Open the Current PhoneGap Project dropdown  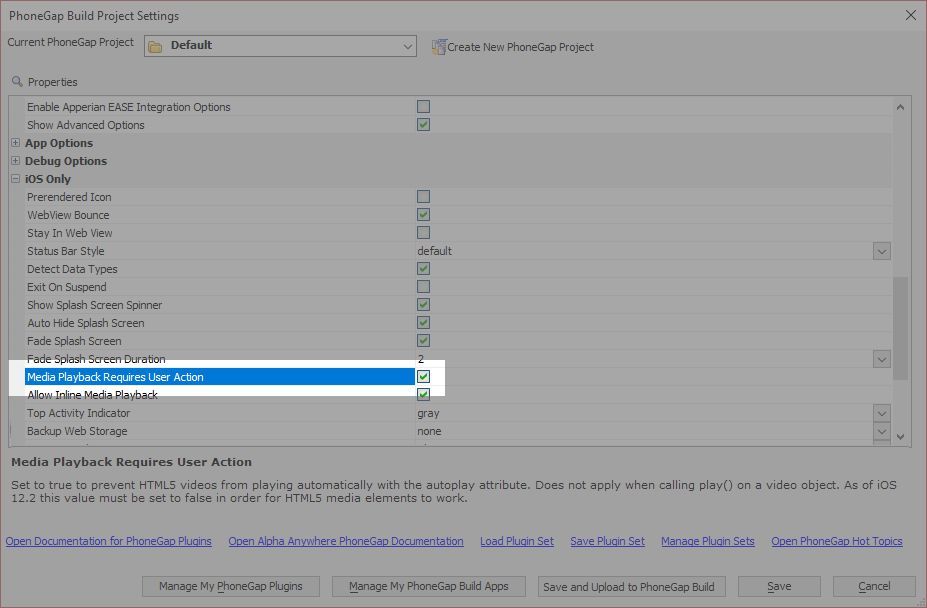tap(407, 46)
